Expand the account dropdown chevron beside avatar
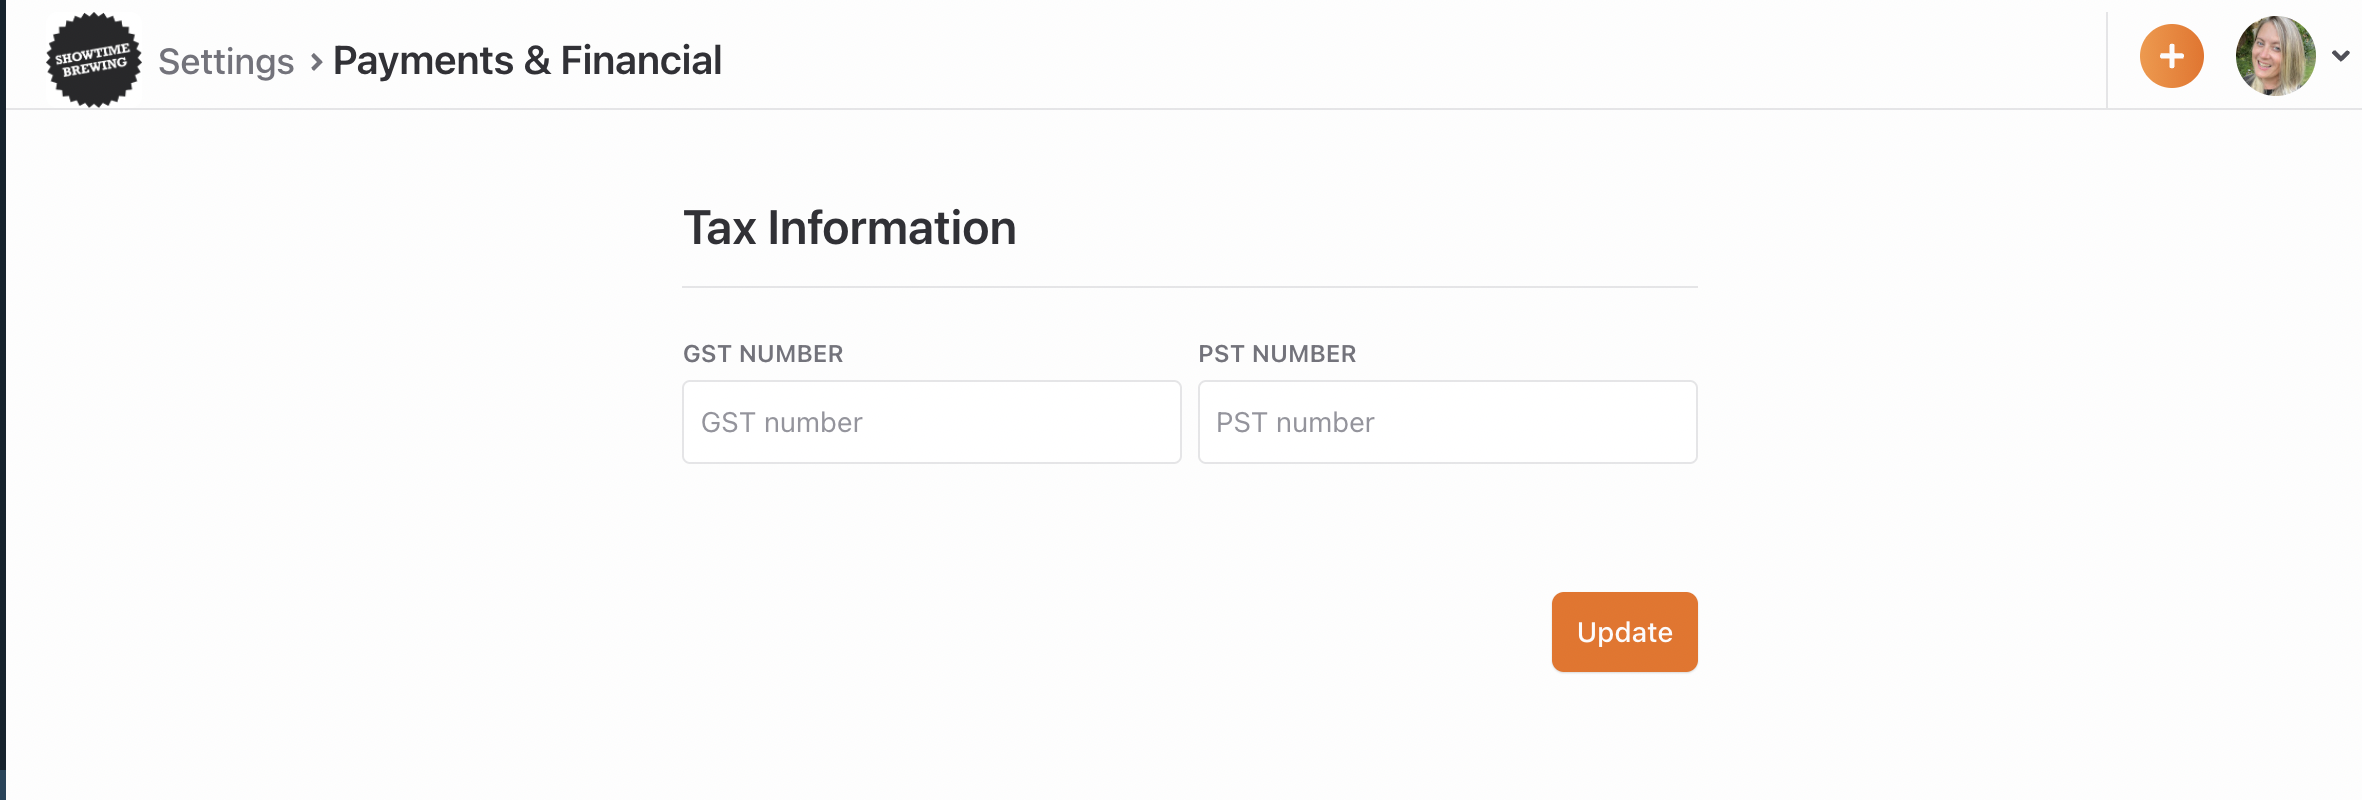 pos(2341,56)
